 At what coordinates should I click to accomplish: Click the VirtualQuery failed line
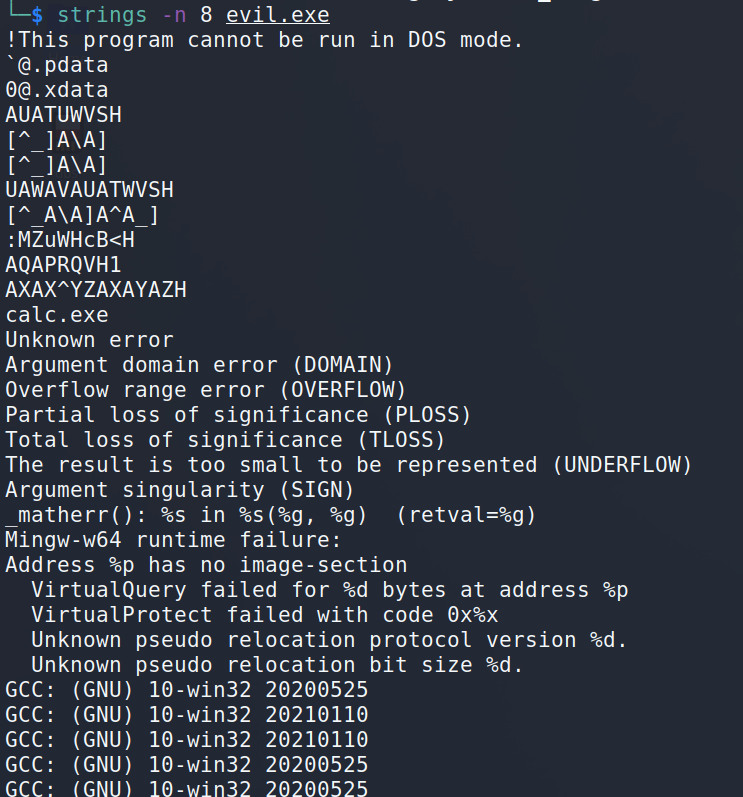coord(330,590)
